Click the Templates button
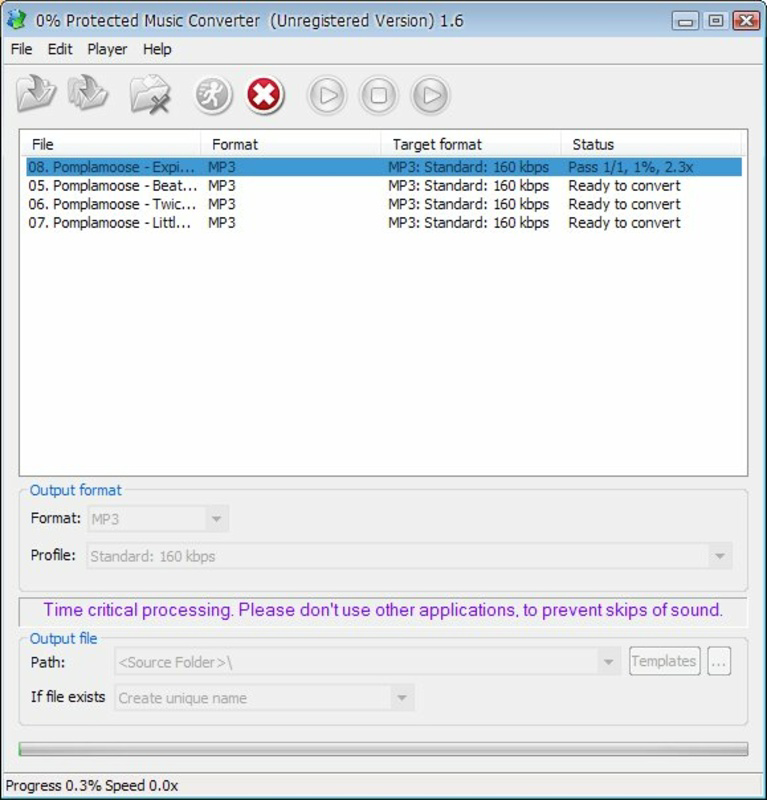Viewport: 767px width, 800px height. pyautogui.click(x=664, y=661)
